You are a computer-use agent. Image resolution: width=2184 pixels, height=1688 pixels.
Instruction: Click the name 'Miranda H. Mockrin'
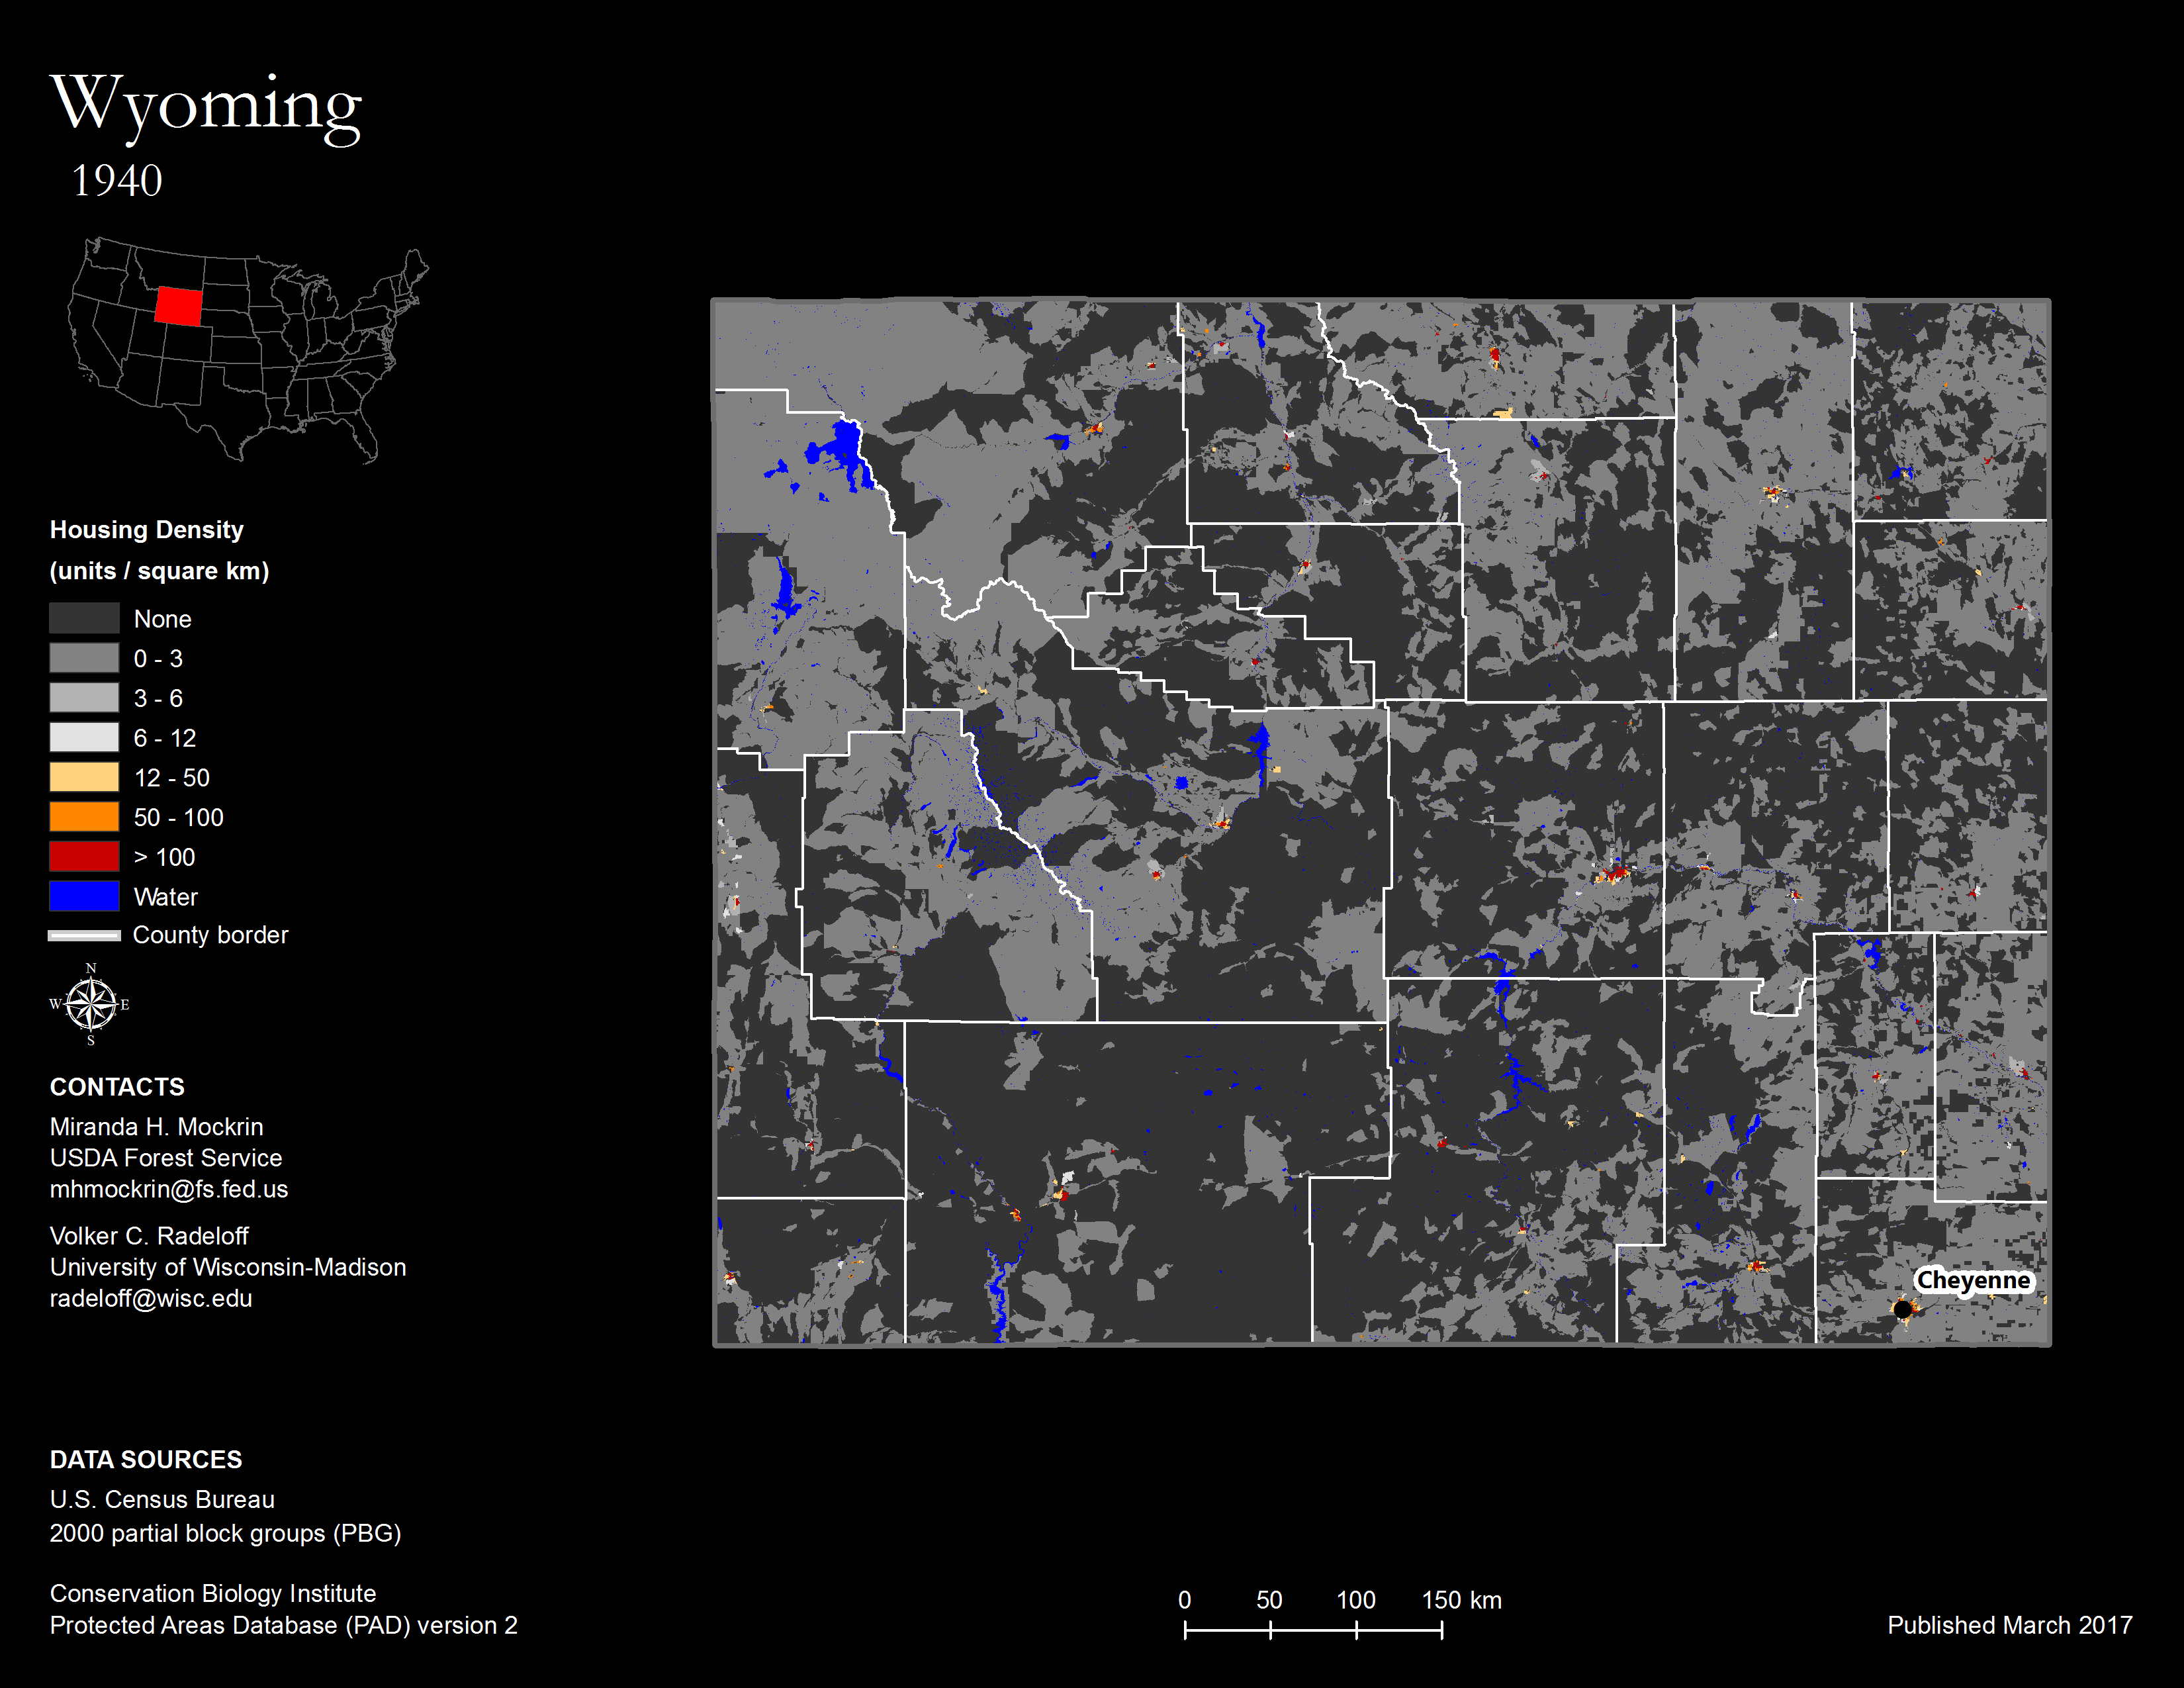pyautogui.click(x=157, y=1127)
